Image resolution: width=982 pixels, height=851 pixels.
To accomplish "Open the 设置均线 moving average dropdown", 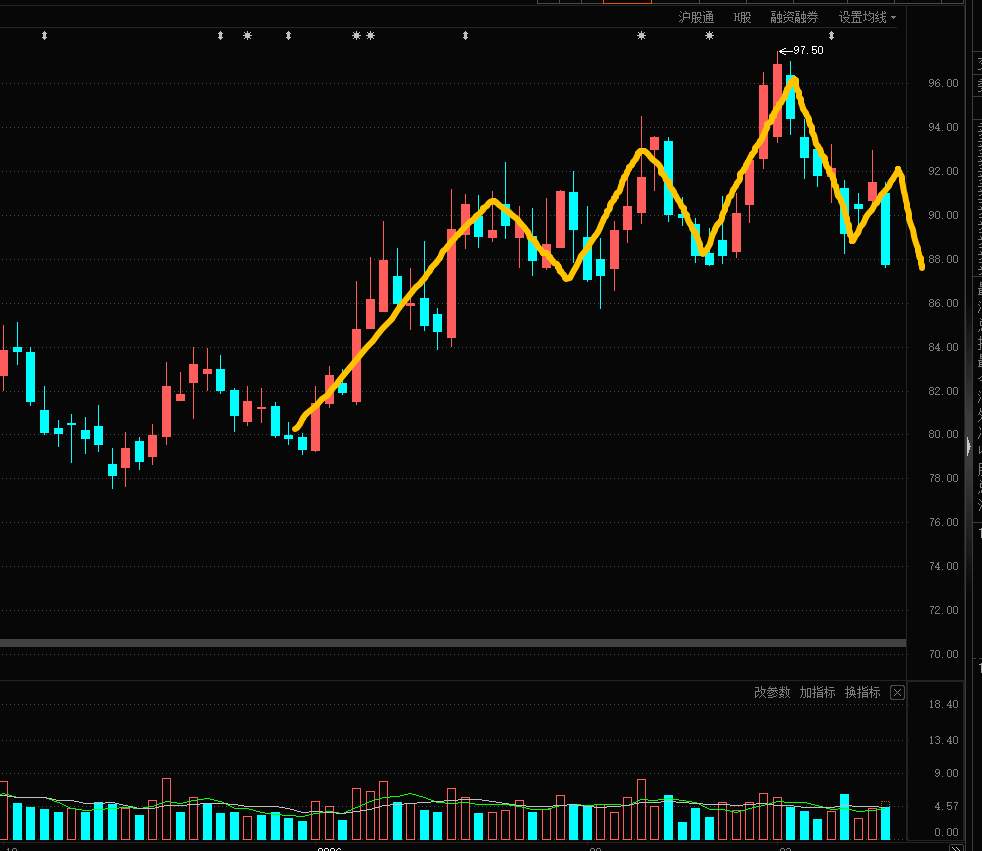I will point(866,17).
